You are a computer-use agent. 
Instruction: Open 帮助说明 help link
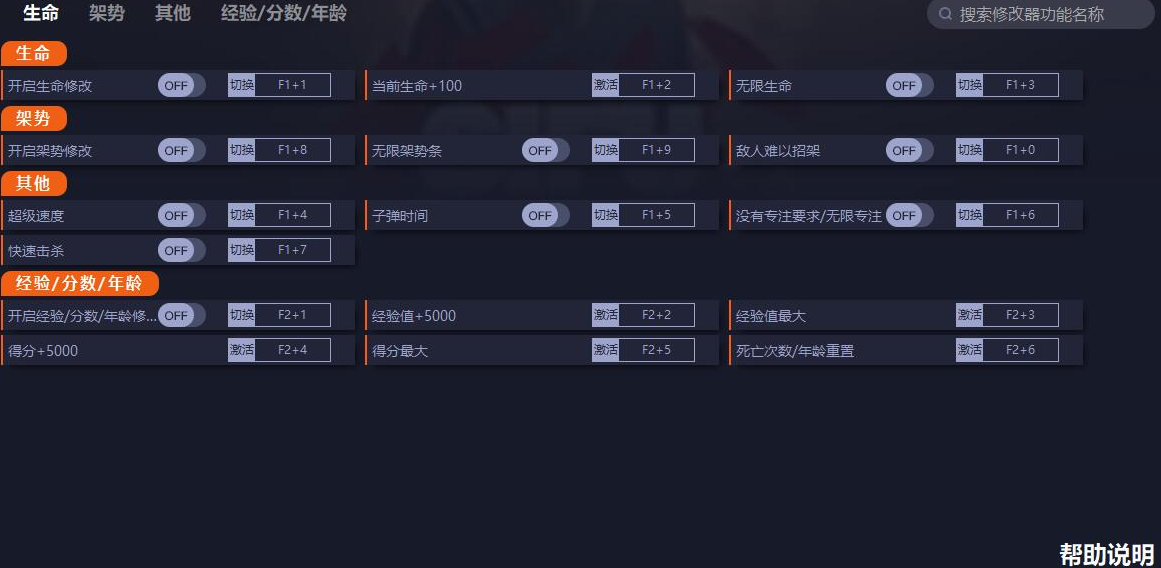pyautogui.click(x=1107, y=555)
